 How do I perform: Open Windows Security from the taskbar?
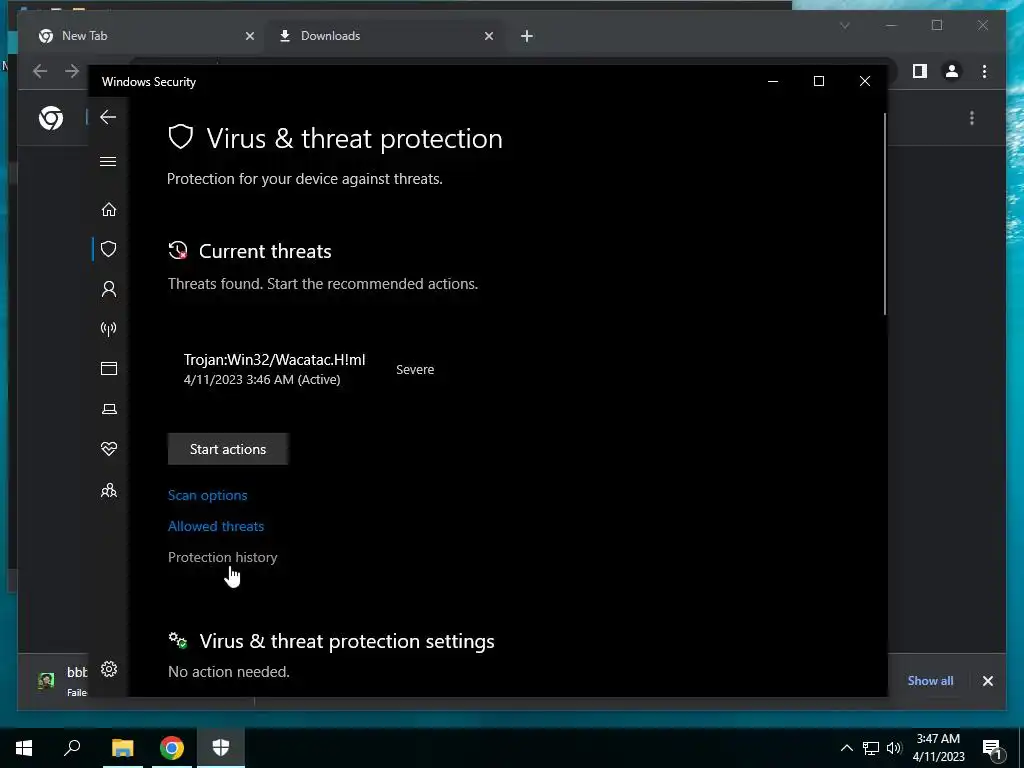(x=221, y=748)
